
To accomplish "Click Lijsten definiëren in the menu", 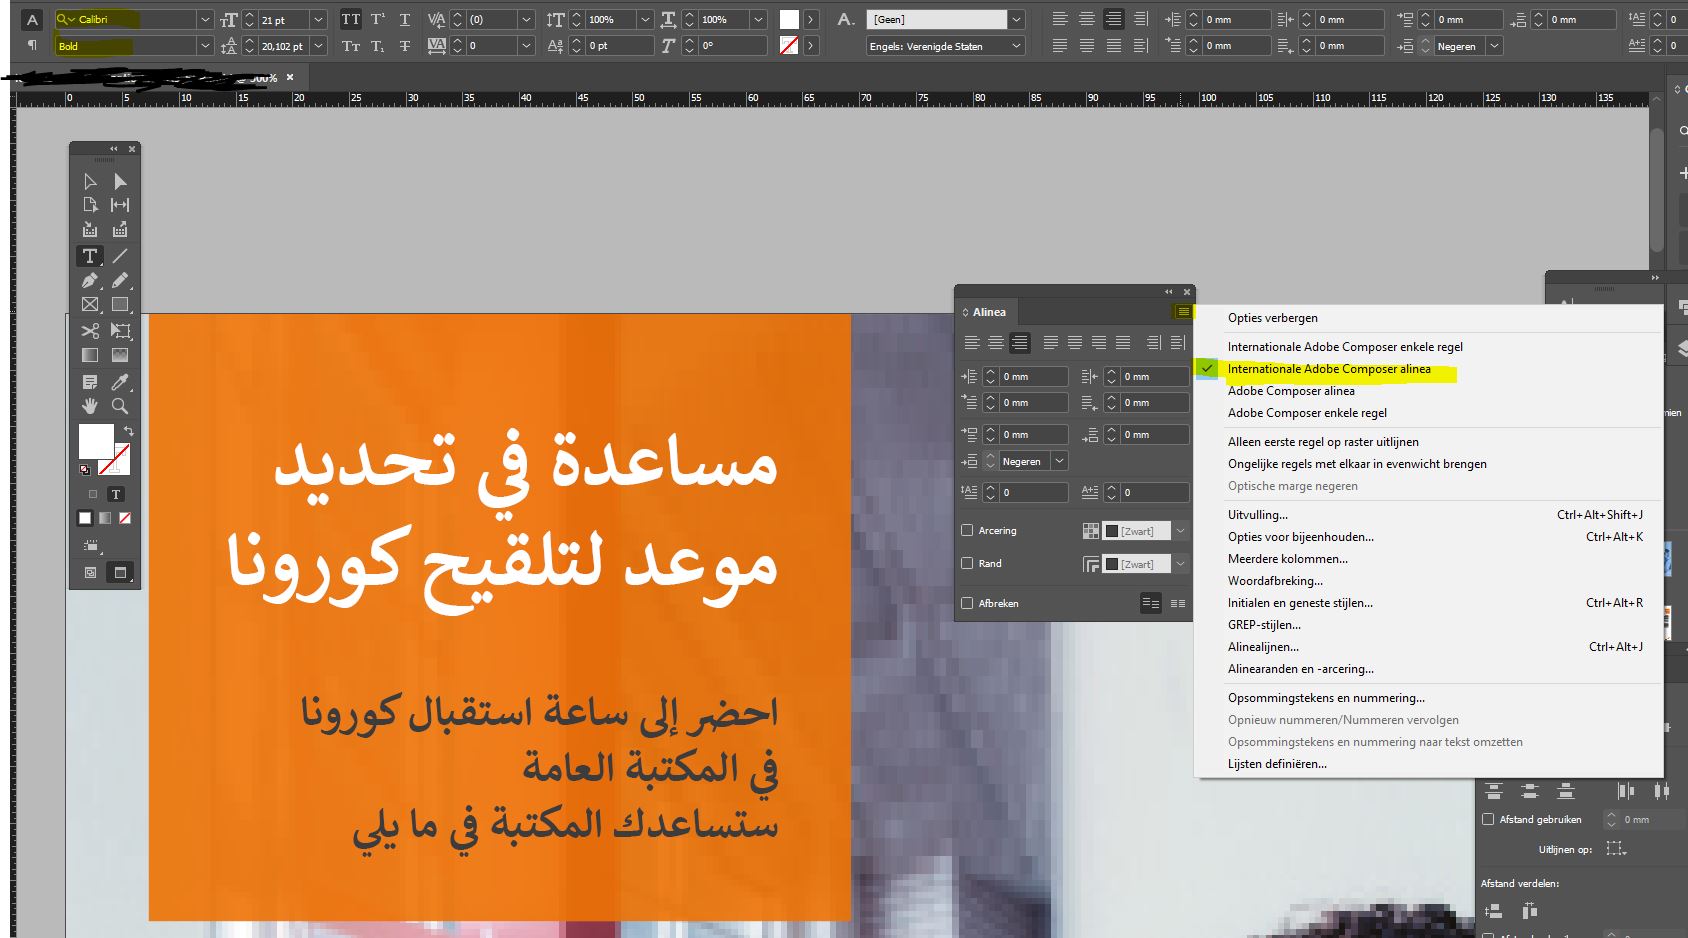I will tap(1277, 763).
